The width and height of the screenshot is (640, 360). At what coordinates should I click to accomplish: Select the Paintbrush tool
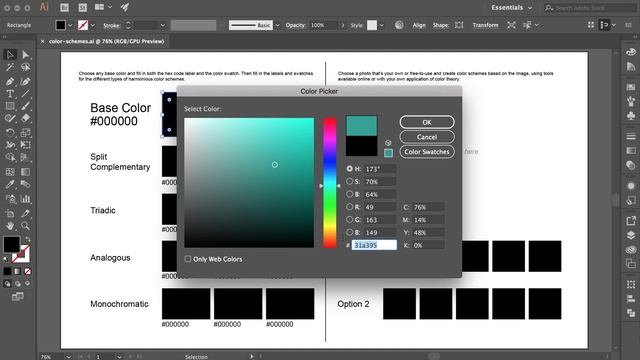[x=25, y=106]
